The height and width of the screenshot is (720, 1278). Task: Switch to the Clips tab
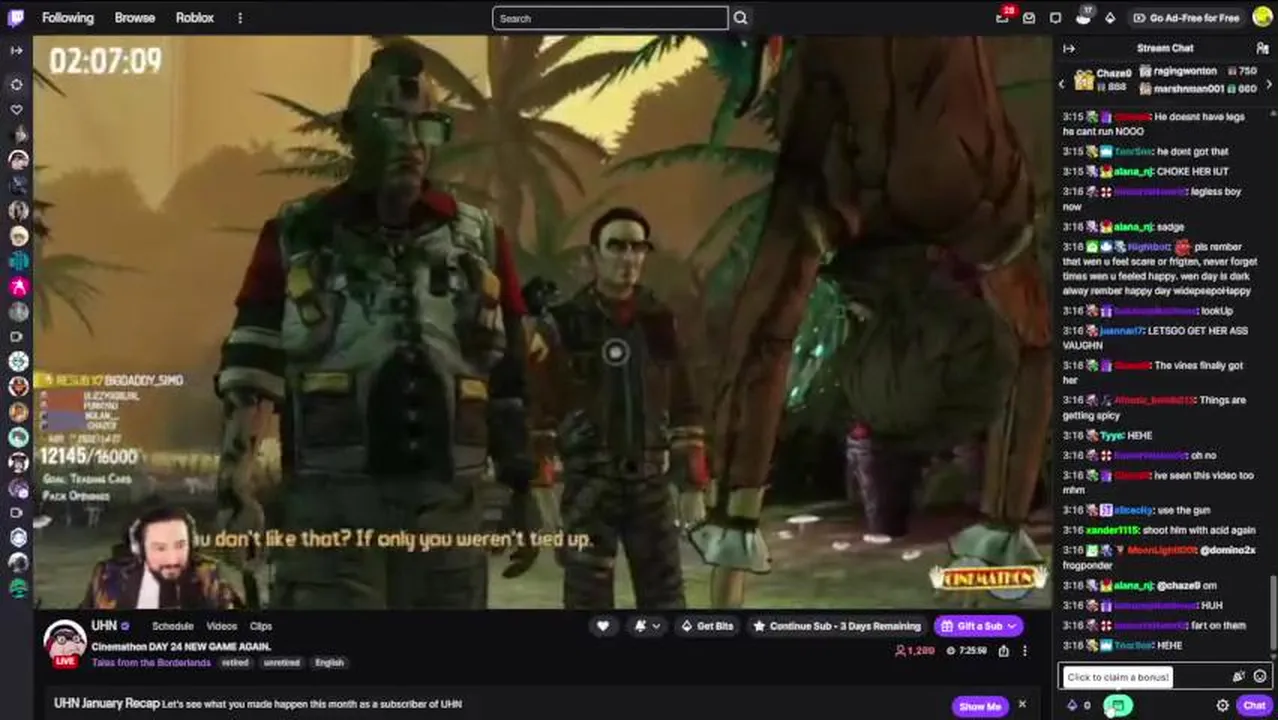coord(261,626)
